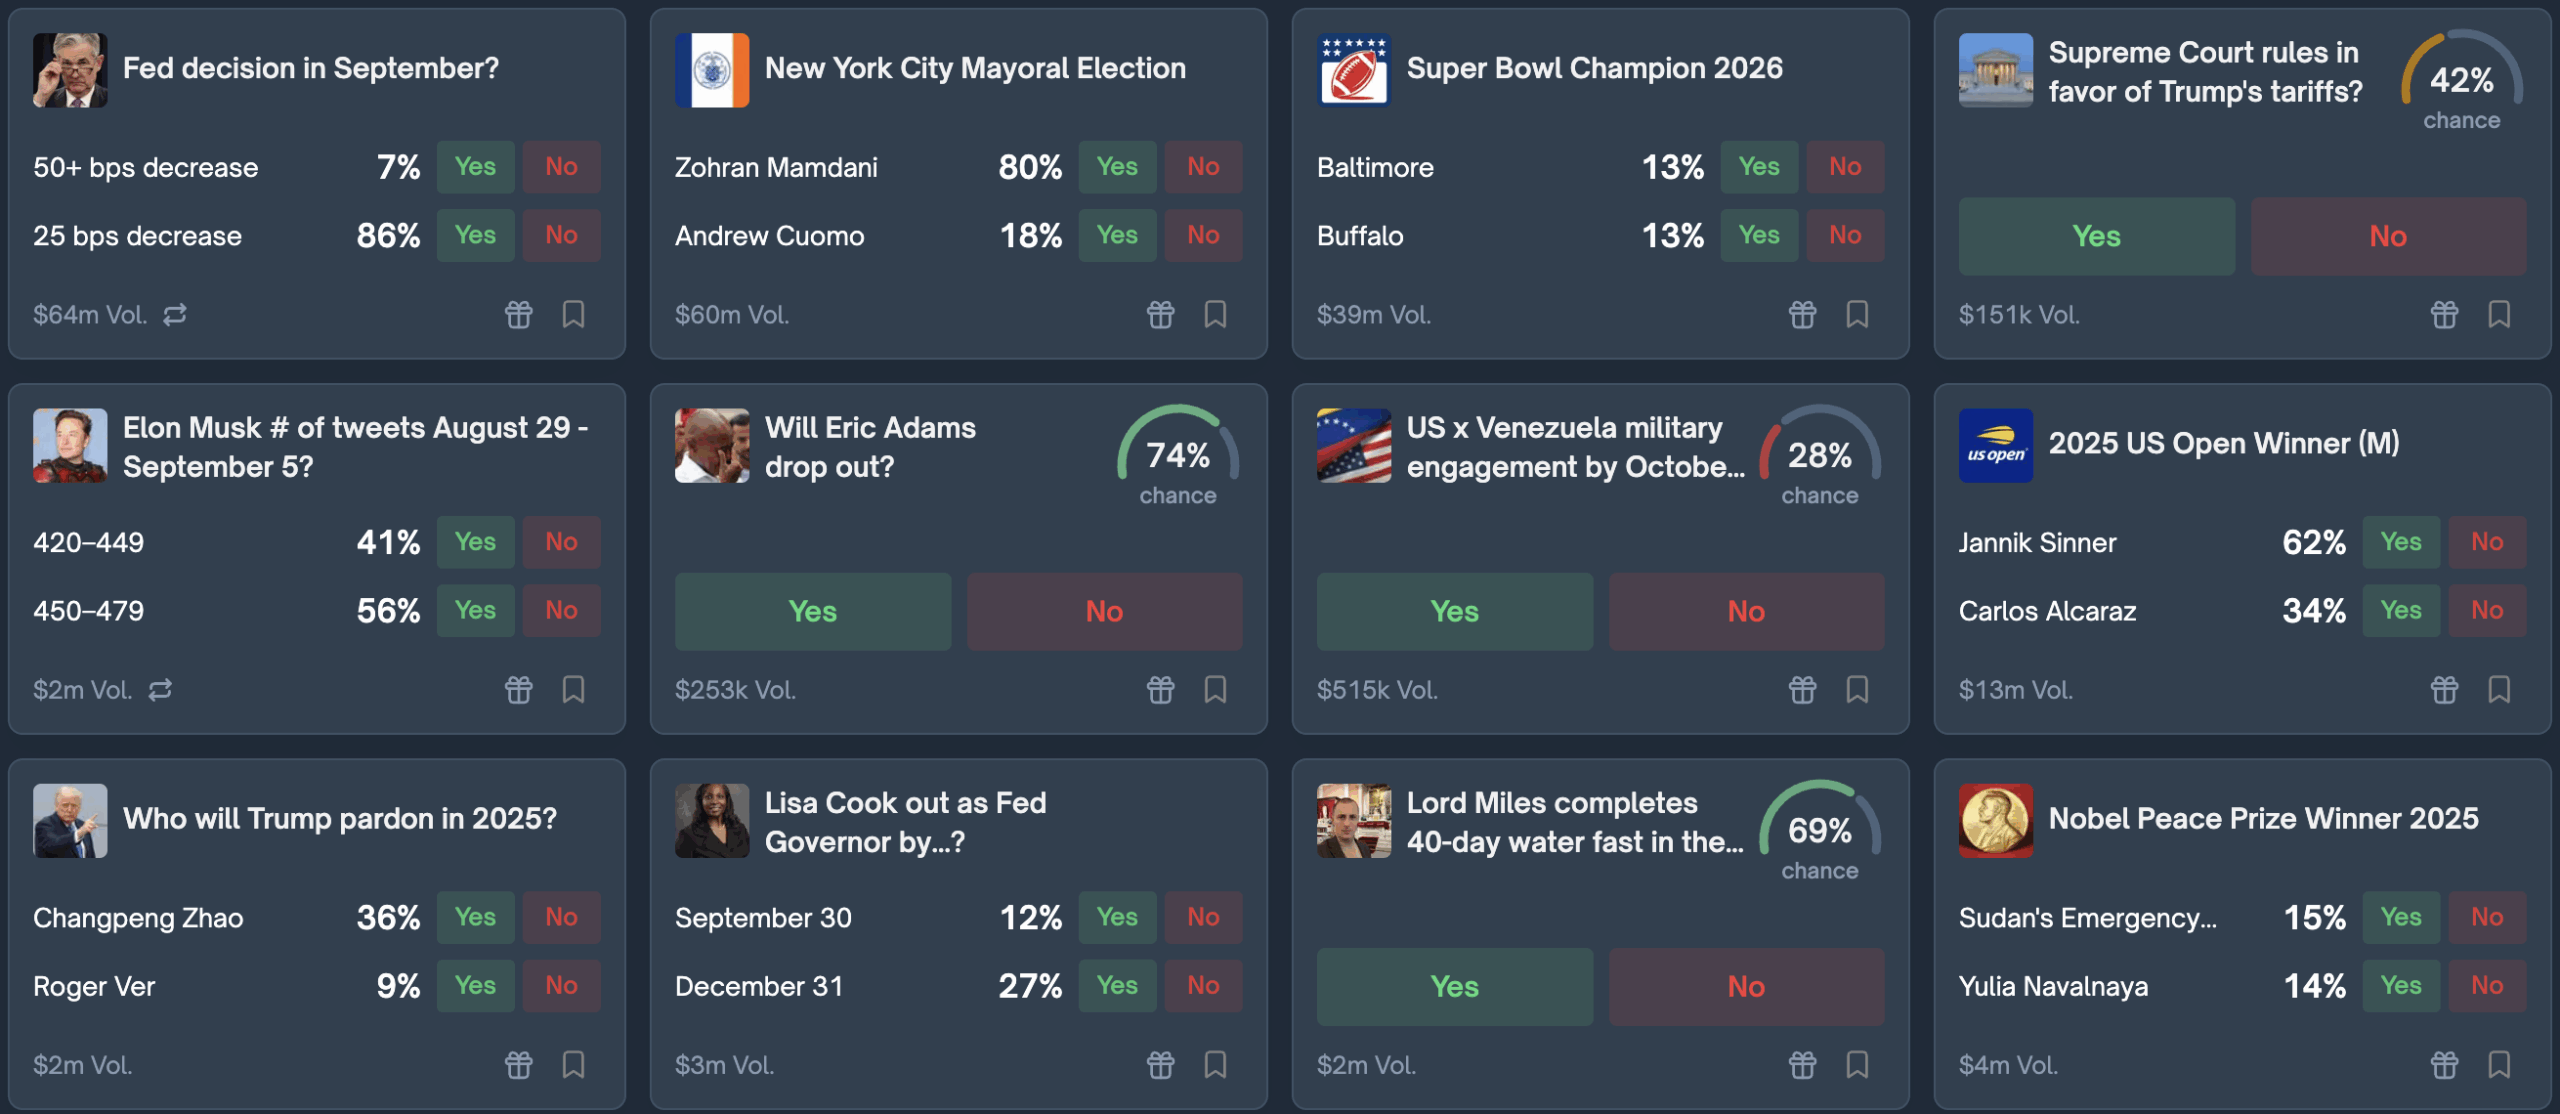Bookmark the Super Bowl Champion 2026 market
This screenshot has width=2560, height=1114.
tap(1857, 315)
